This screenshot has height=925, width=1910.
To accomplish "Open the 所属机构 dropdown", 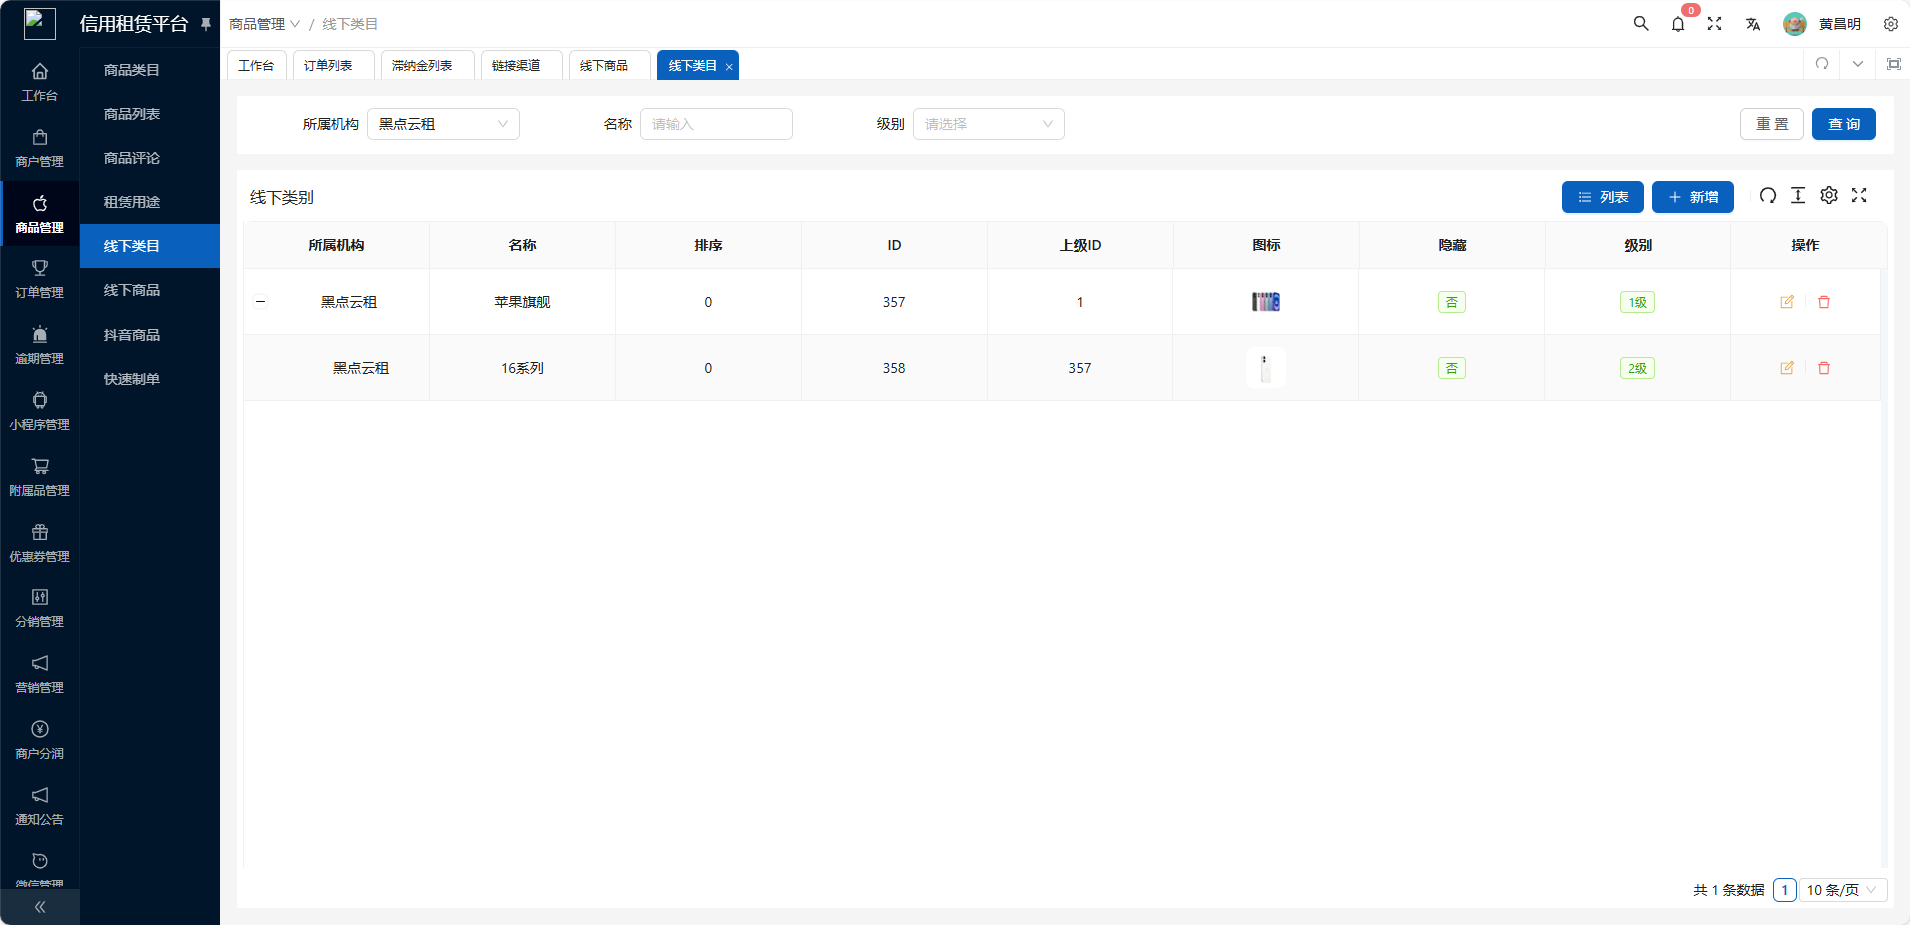I will (x=443, y=124).
